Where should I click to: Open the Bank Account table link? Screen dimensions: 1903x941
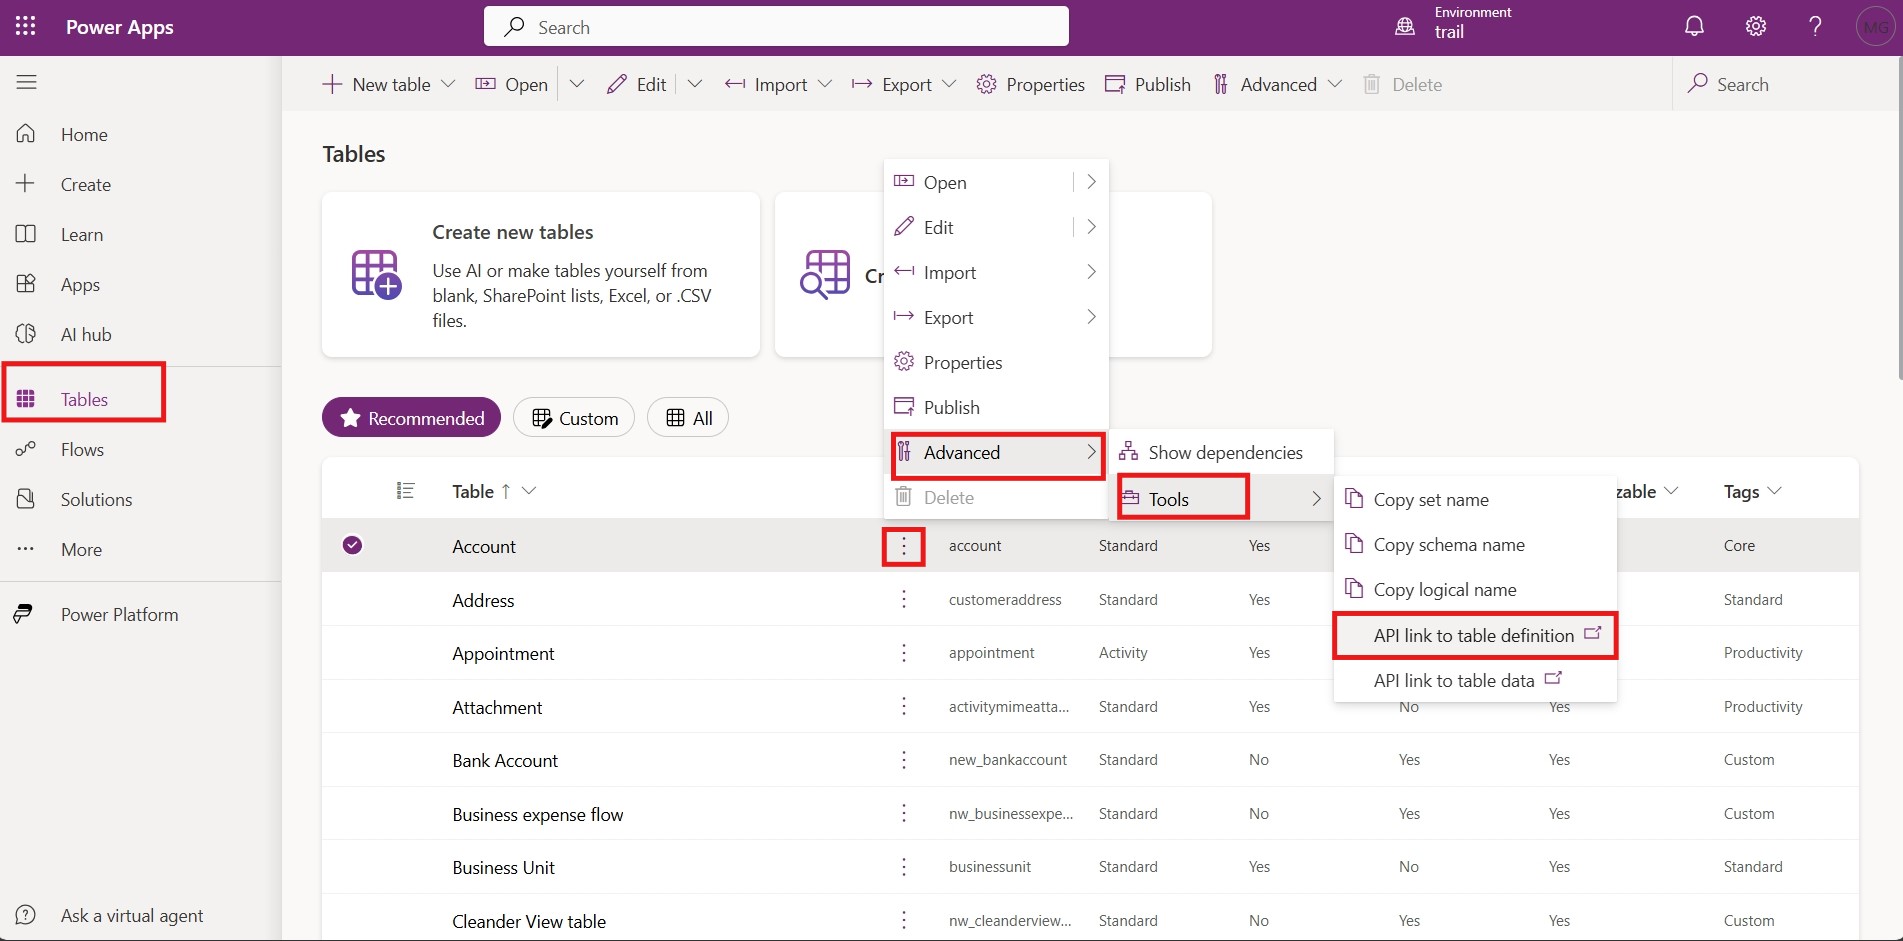click(505, 761)
